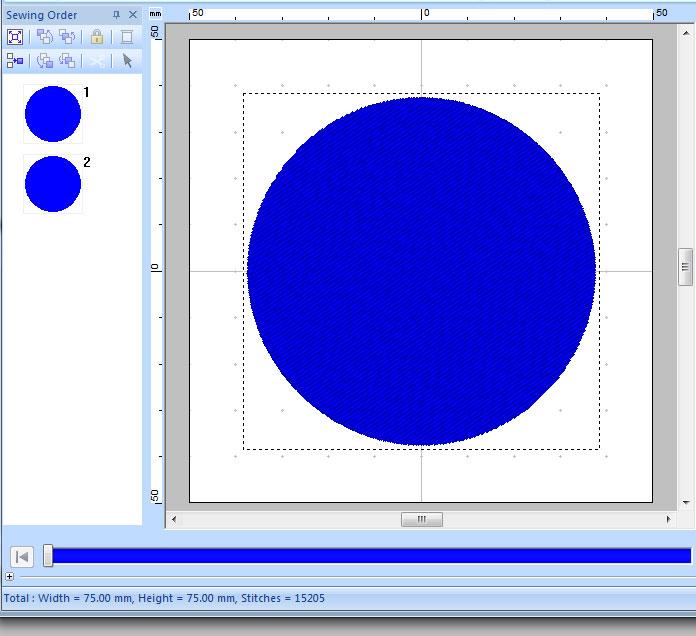
Task: Click the horizontal scrollbar left arrow
Action: point(174,519)
